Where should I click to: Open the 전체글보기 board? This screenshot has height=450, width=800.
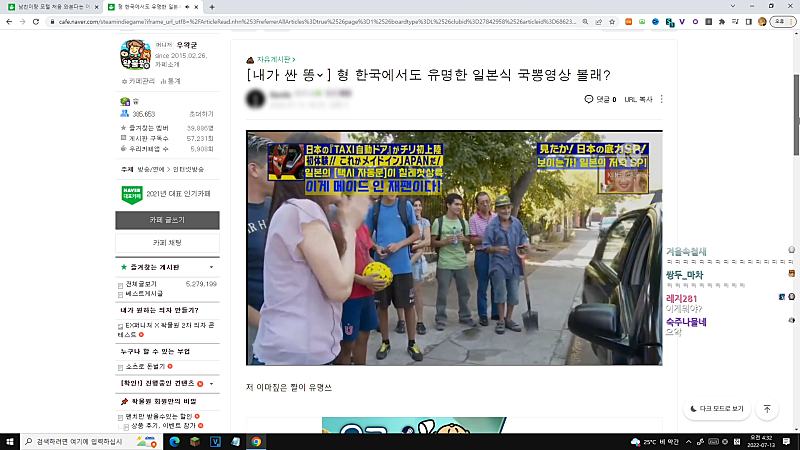[141, 284]
